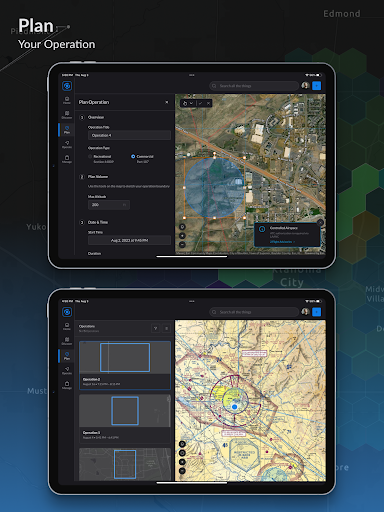
Task: Click the Max Altitude input field
Action: 109,205
